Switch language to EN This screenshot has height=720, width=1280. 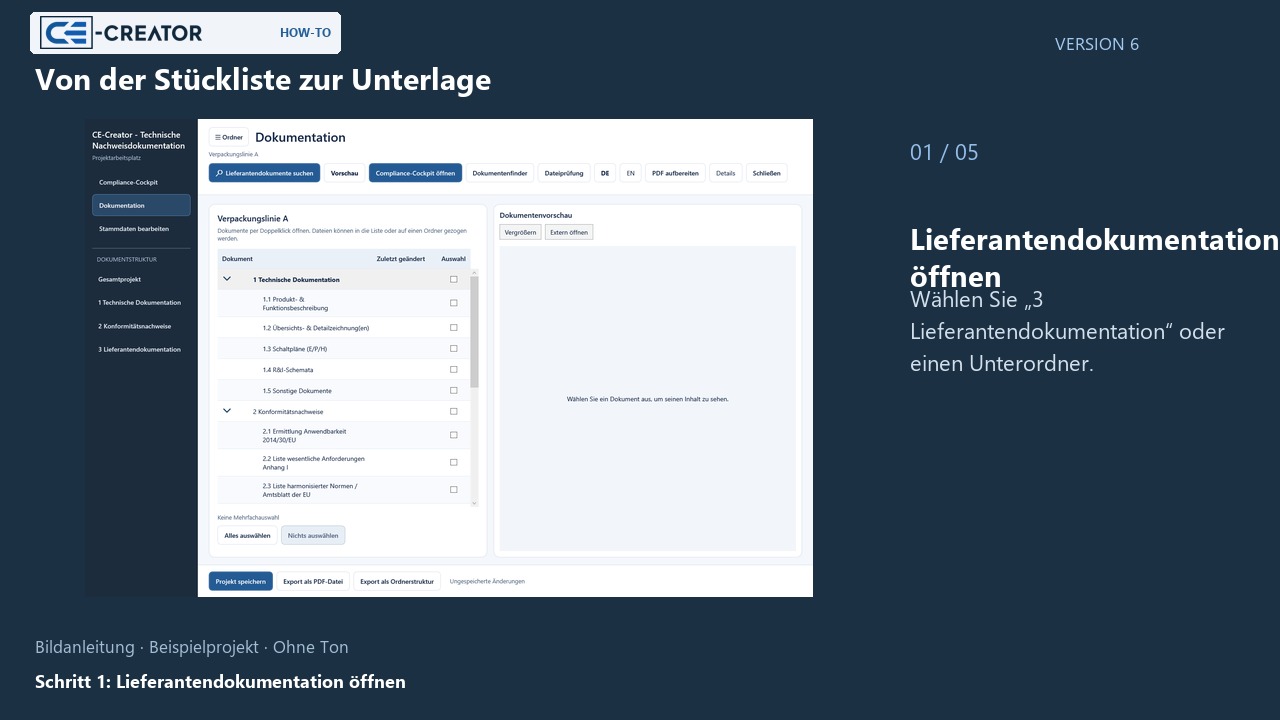tap(630, 173)
